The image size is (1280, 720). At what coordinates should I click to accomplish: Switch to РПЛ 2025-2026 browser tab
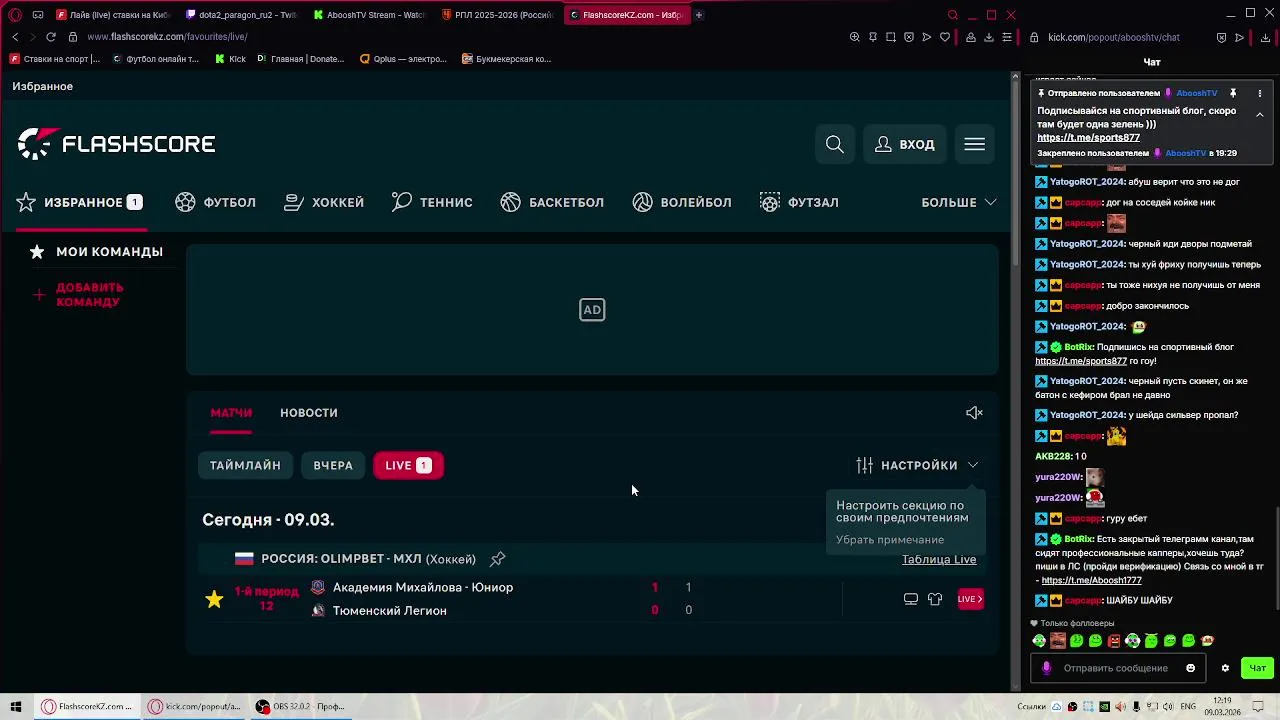(x=496, y=15)
